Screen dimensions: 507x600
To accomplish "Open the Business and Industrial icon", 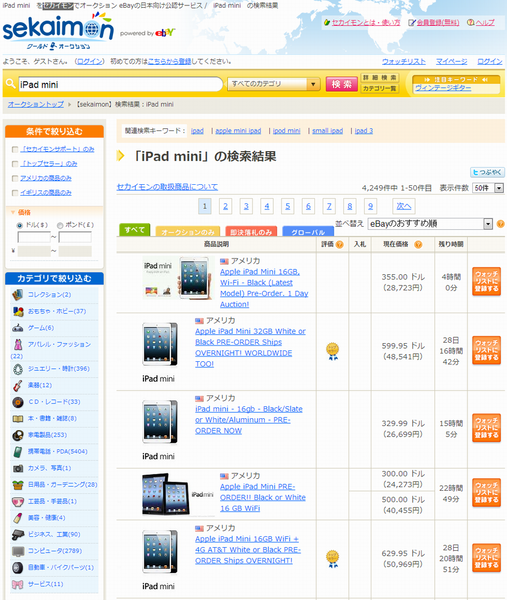I will pyautogui.click(x=18, y=535).
